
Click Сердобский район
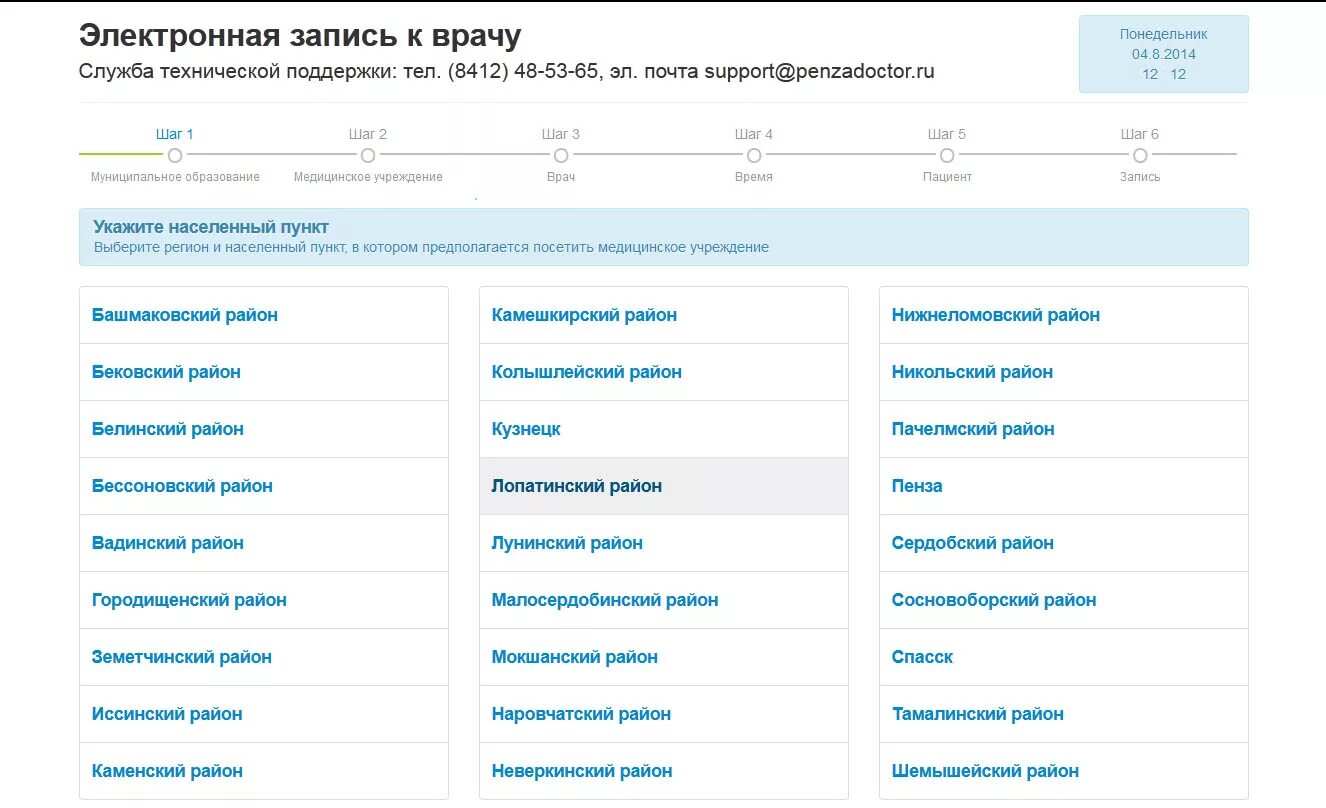point(1064,543)
